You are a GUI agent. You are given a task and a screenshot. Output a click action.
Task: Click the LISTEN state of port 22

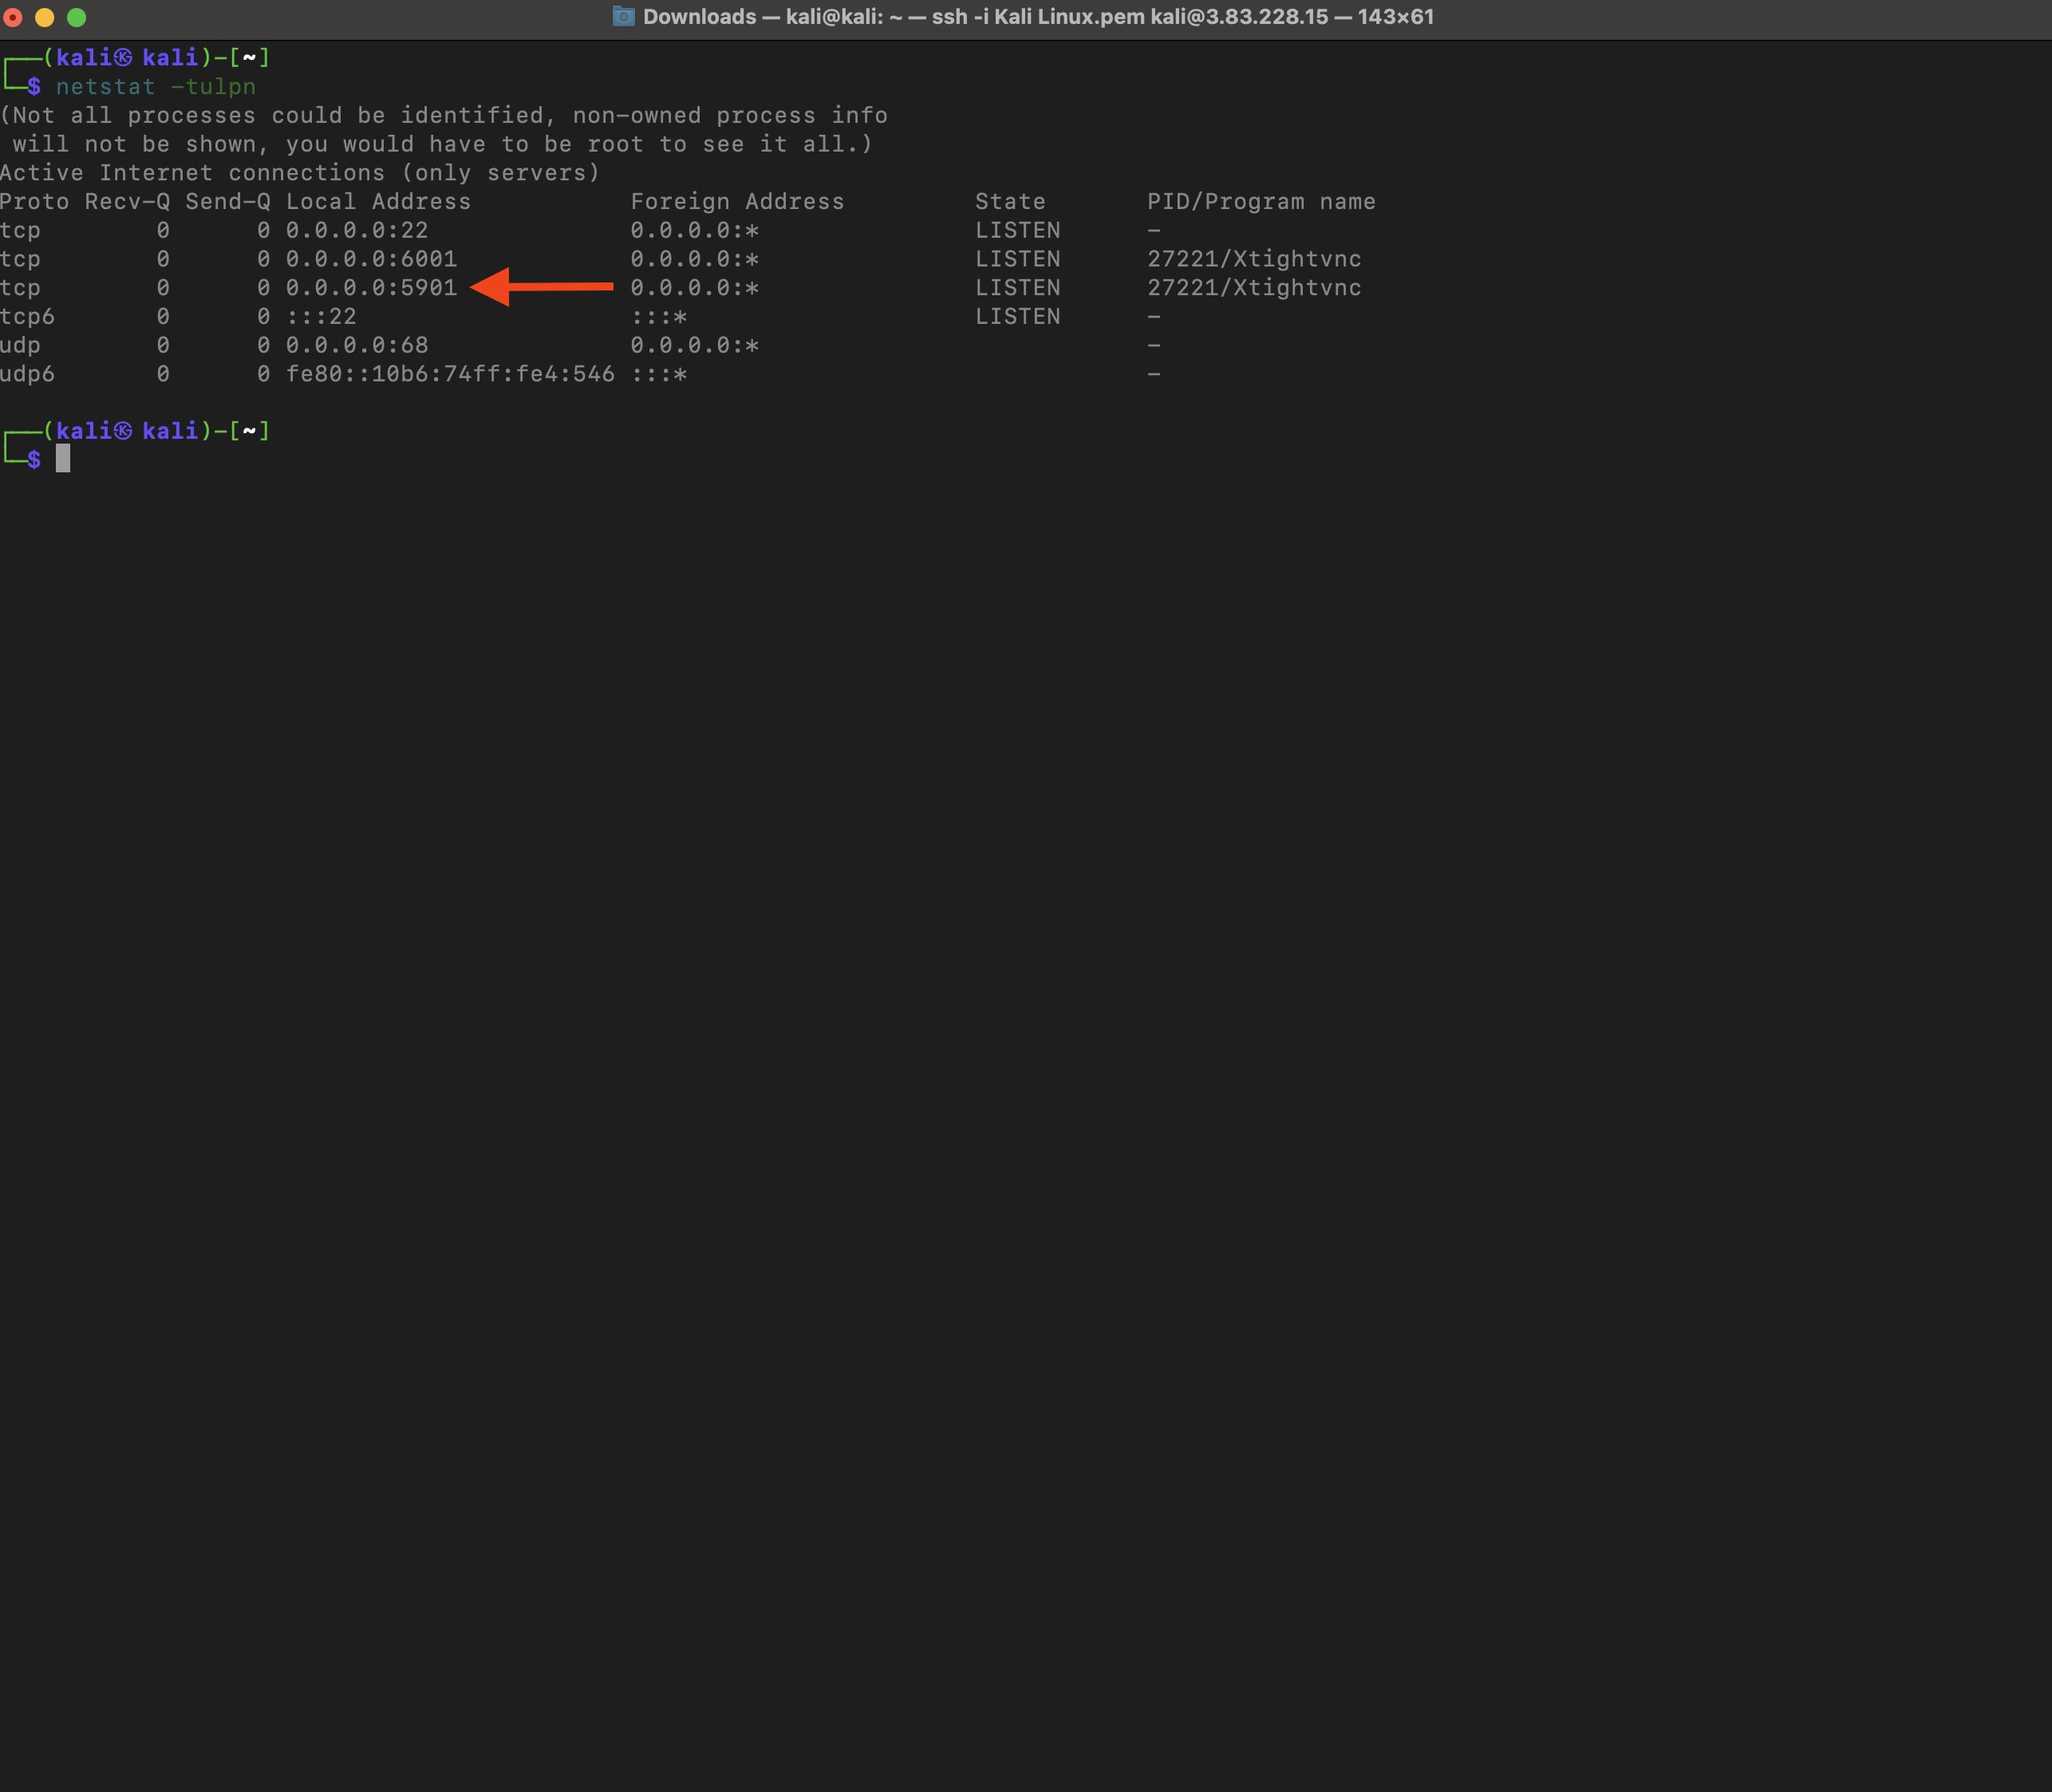click(1017, 230)
